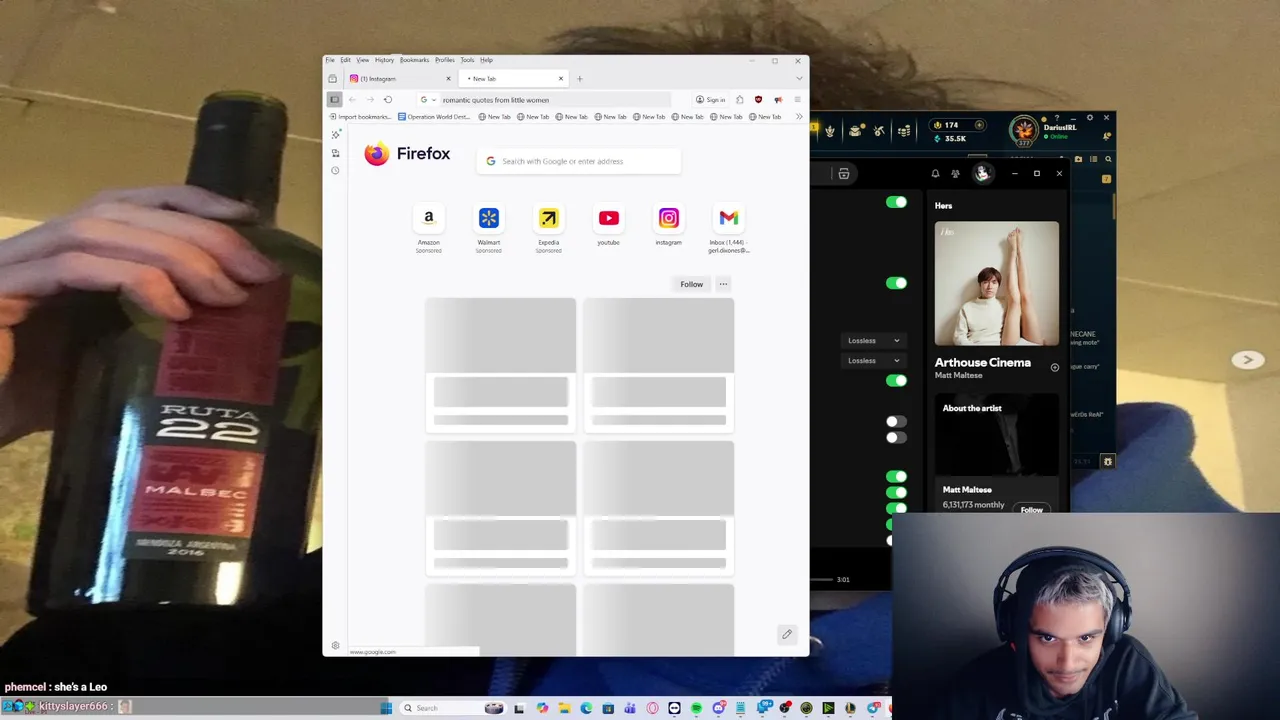Click the Follow button on the new tab page
Image resolution: width=1280 pixels, height=720 pixels.
(x=691, y=284)
